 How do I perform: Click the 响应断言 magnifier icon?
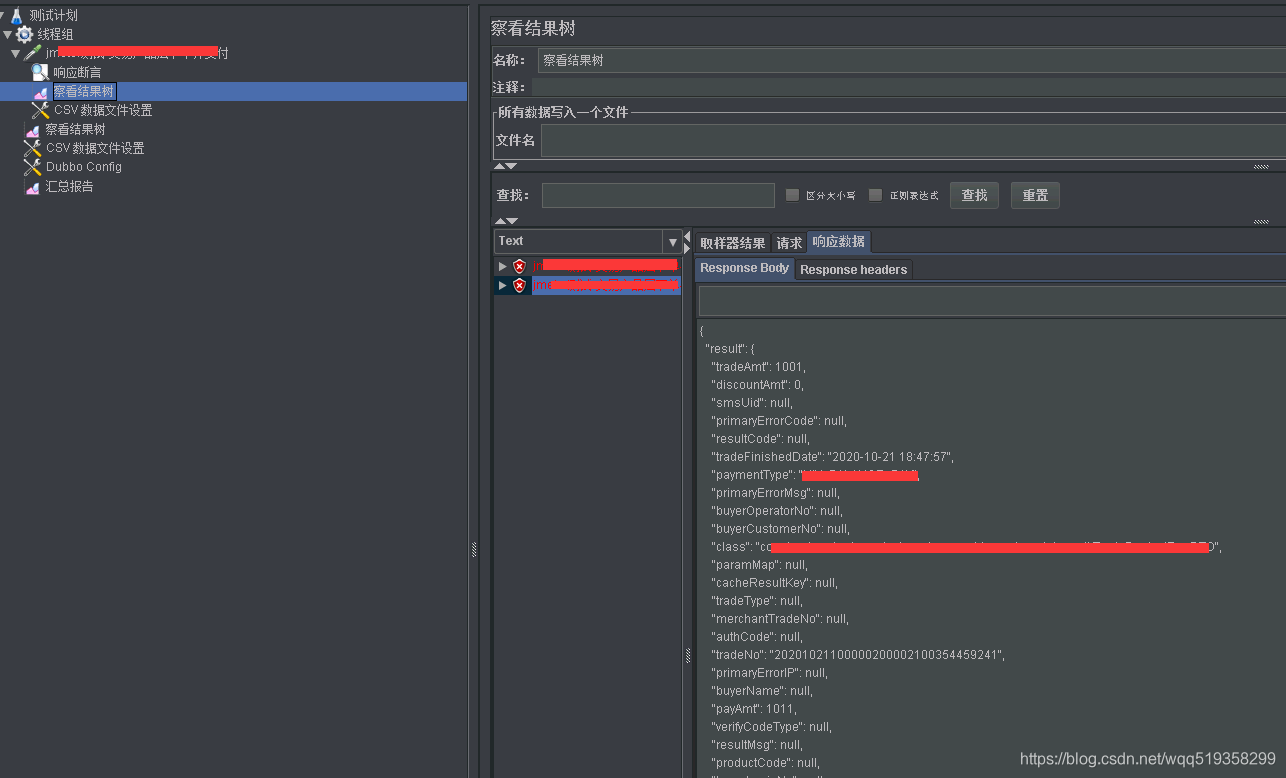coord(40,72)
